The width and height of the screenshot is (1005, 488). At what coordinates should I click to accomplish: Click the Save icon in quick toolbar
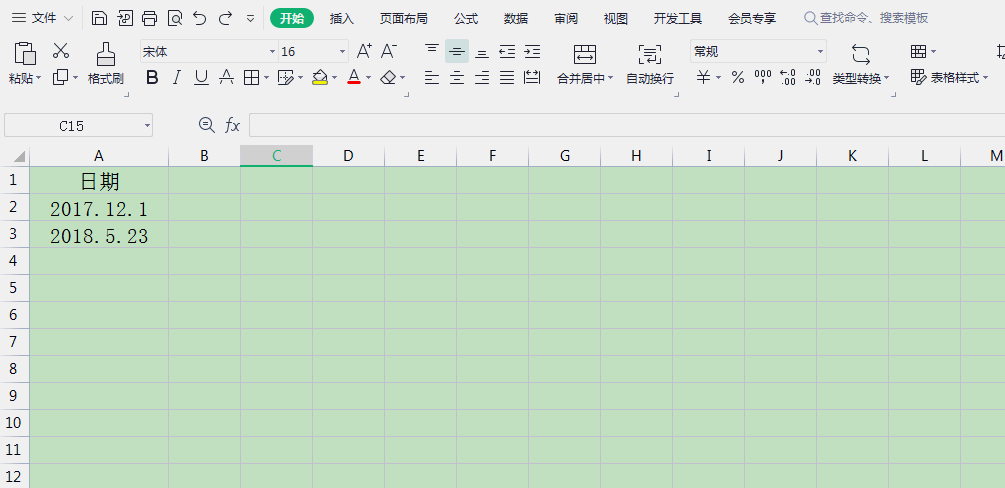tap(99, 18)
